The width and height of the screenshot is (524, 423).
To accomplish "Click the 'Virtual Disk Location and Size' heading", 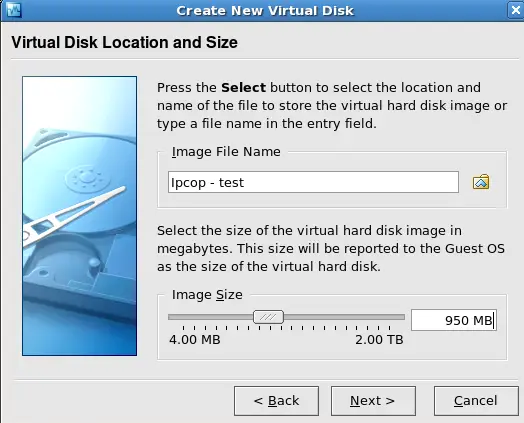I will (124, 42).
